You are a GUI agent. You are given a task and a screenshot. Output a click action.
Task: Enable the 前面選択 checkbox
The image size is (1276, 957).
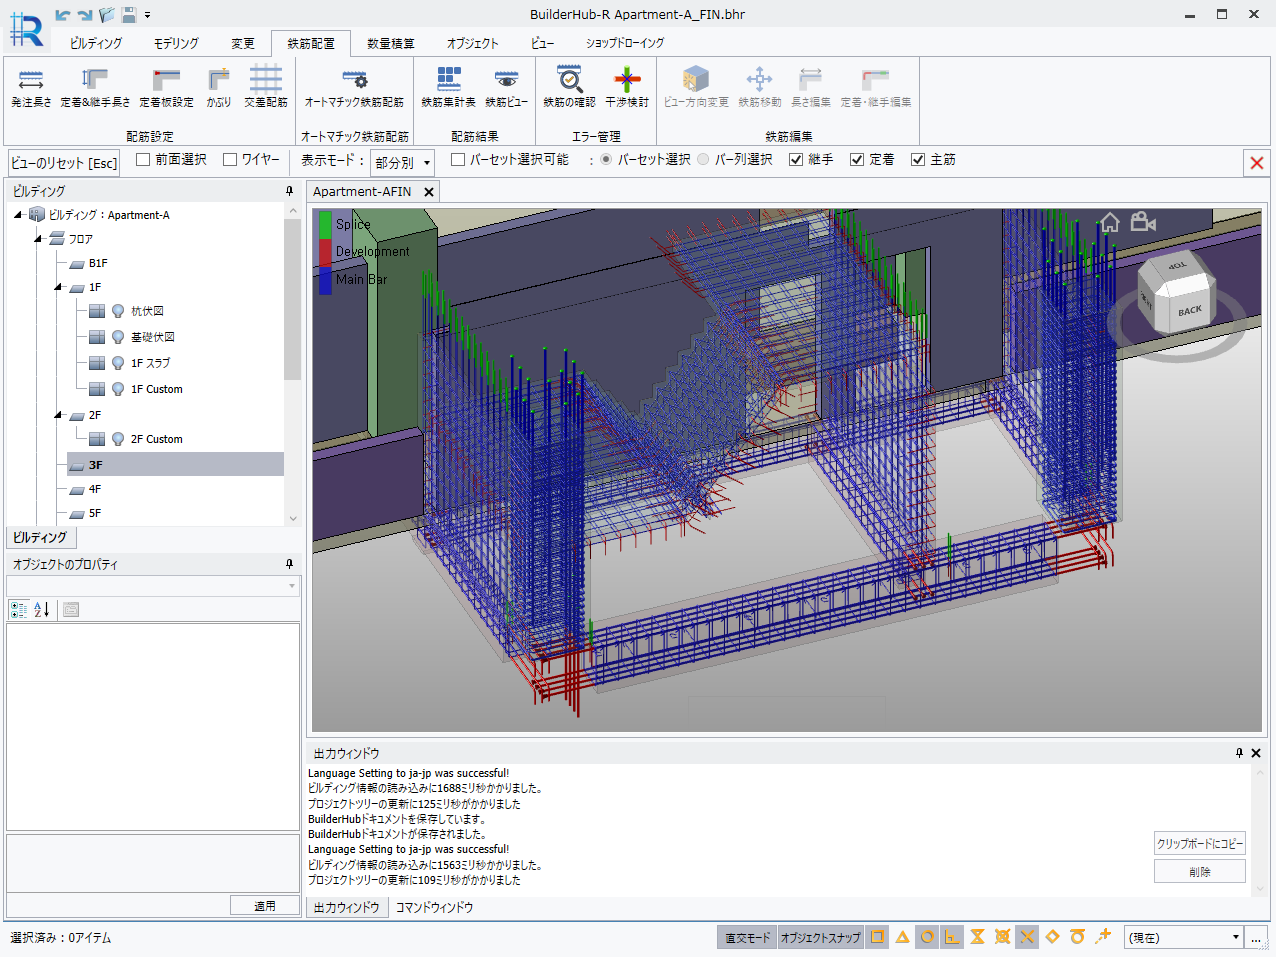[x=143, y=159]
